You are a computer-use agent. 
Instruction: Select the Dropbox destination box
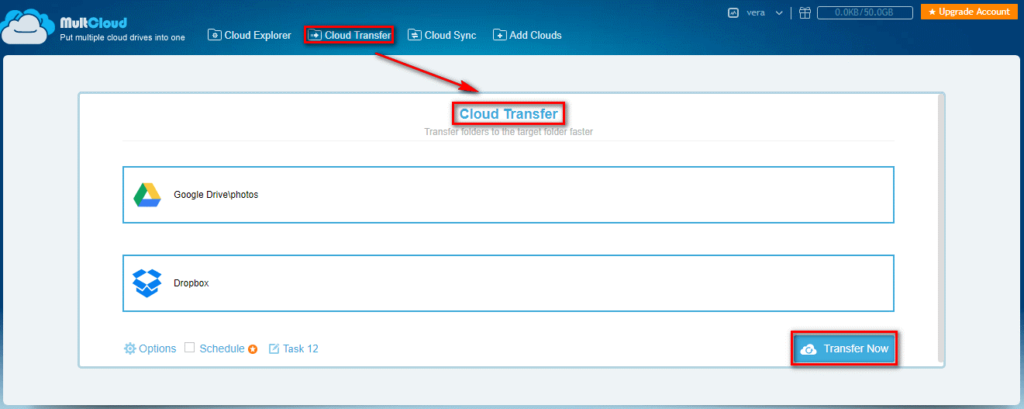tap(508, 284)
